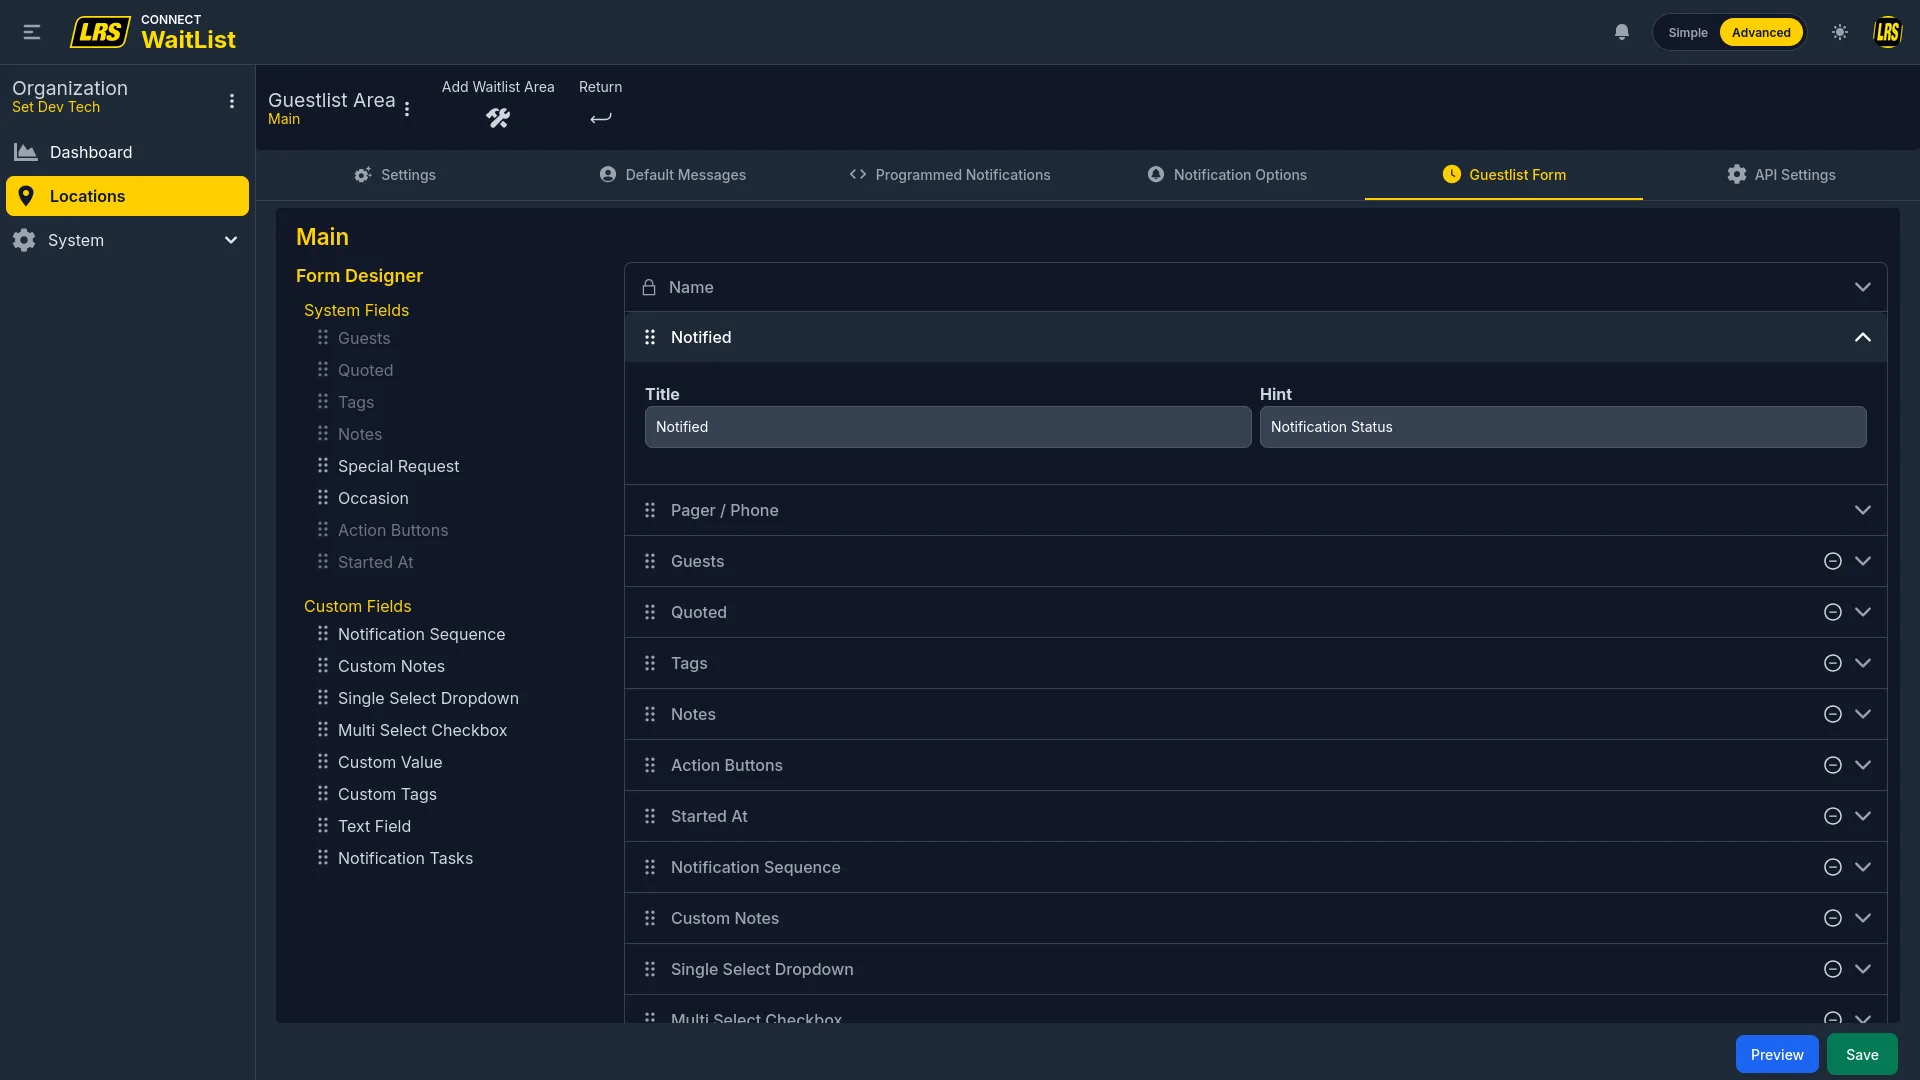Go to Dashboard in the sidebar
Image resolution: width=1920 pixels, height=1080 pixels.
(x=127, y=152)
